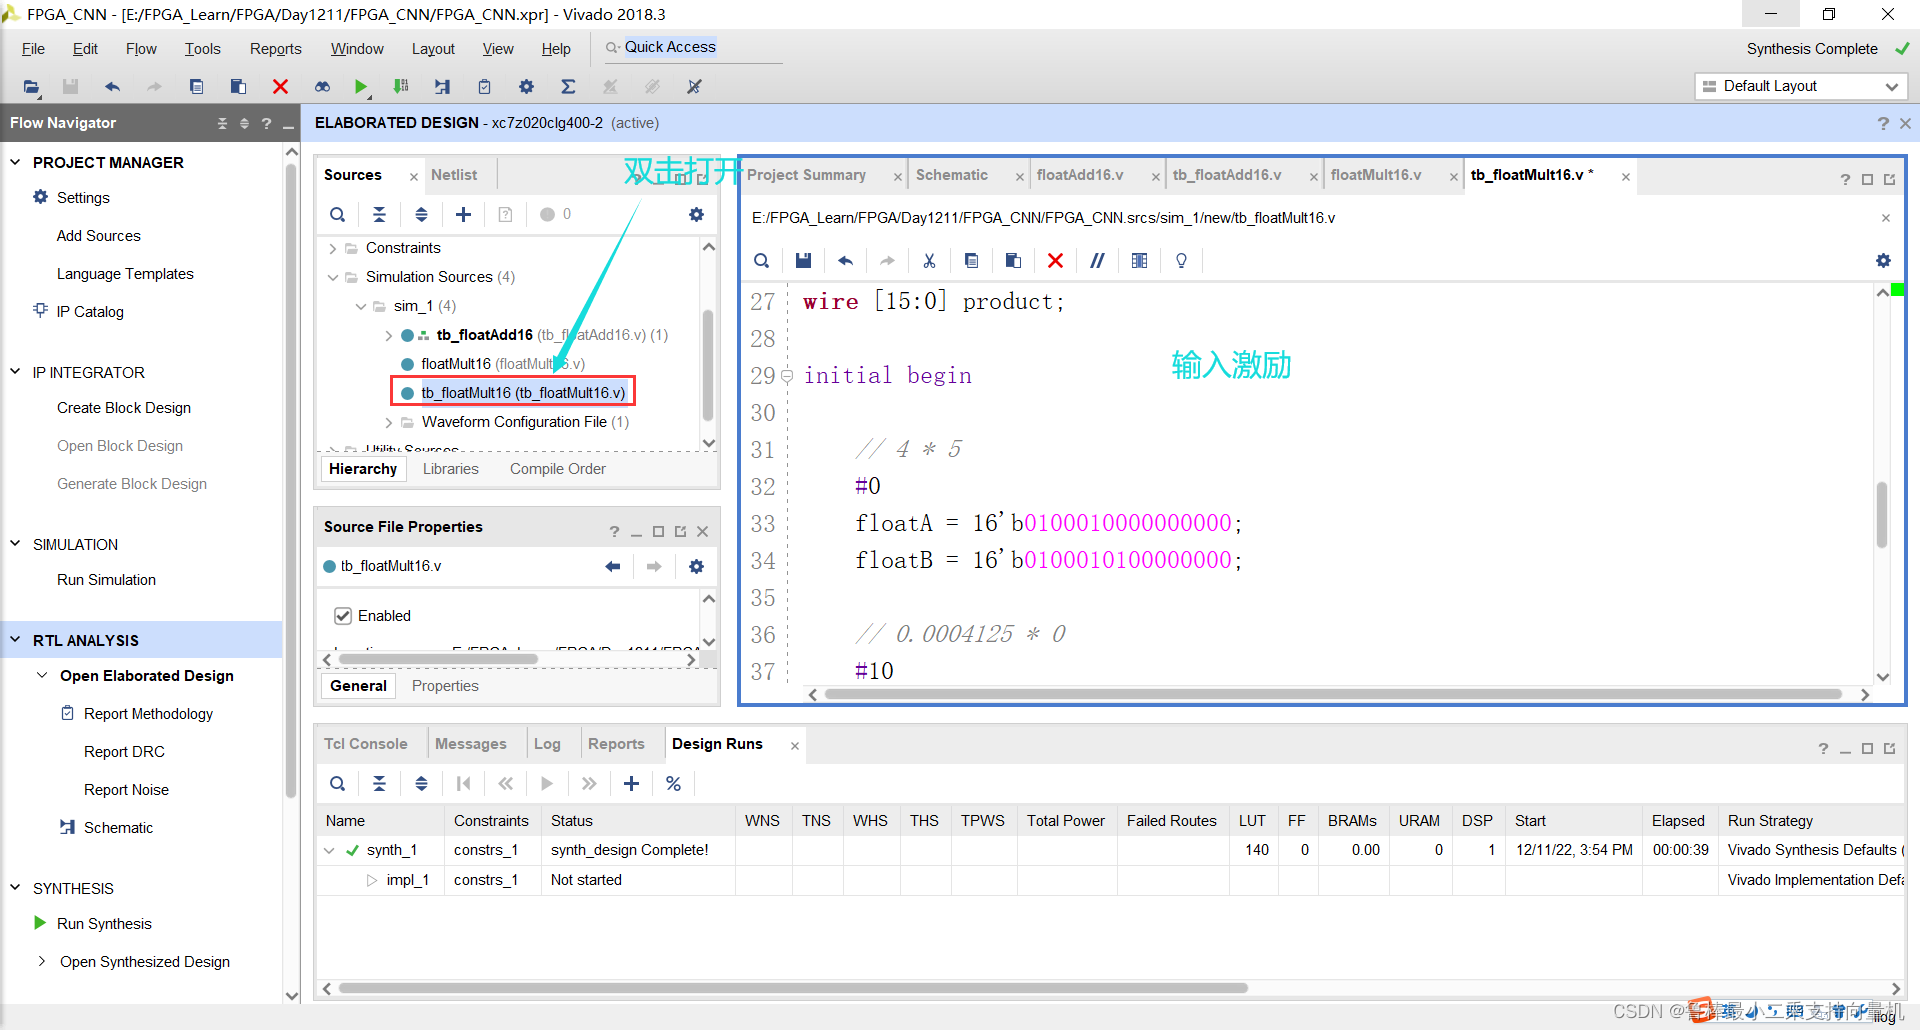Open Properties tab of Source File Properties
Viewport: 1920px width, 1030px height.
445,686
